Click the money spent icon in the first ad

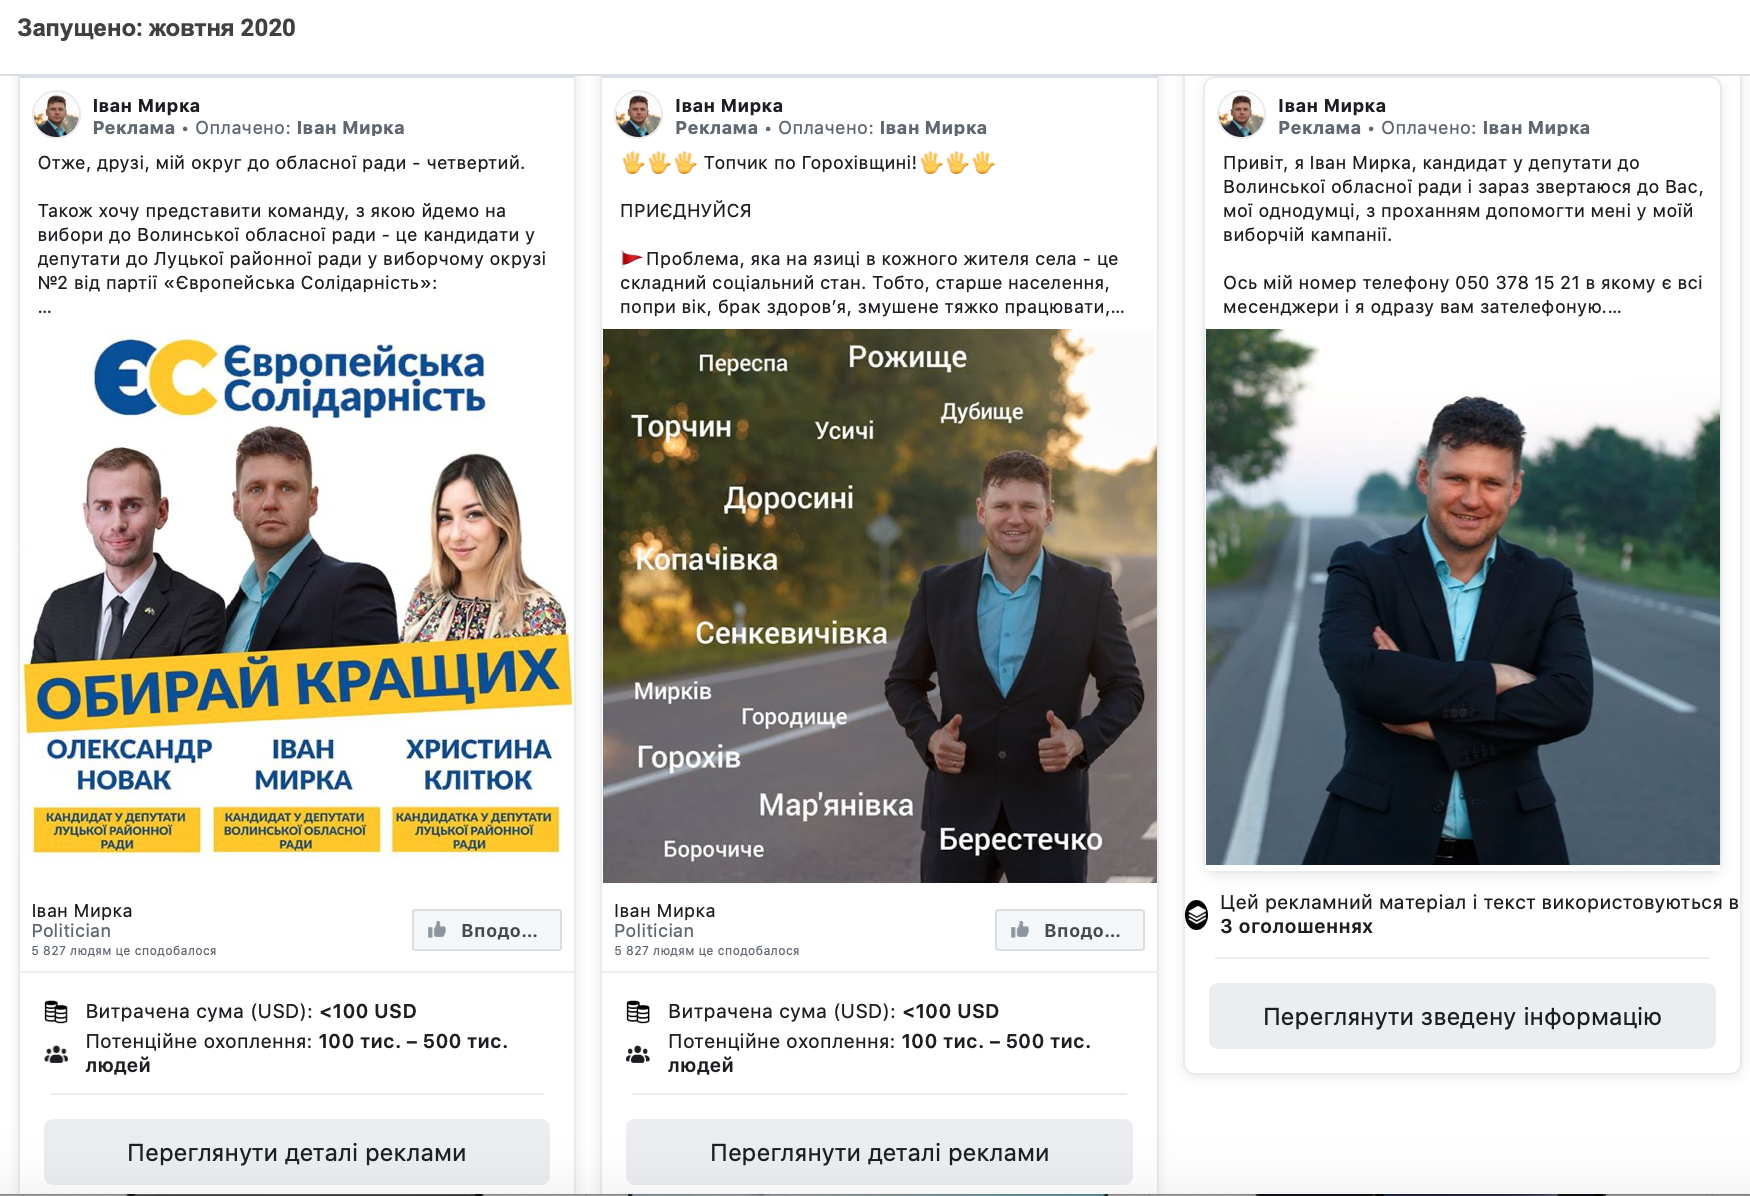click(x=57, y=1012)
